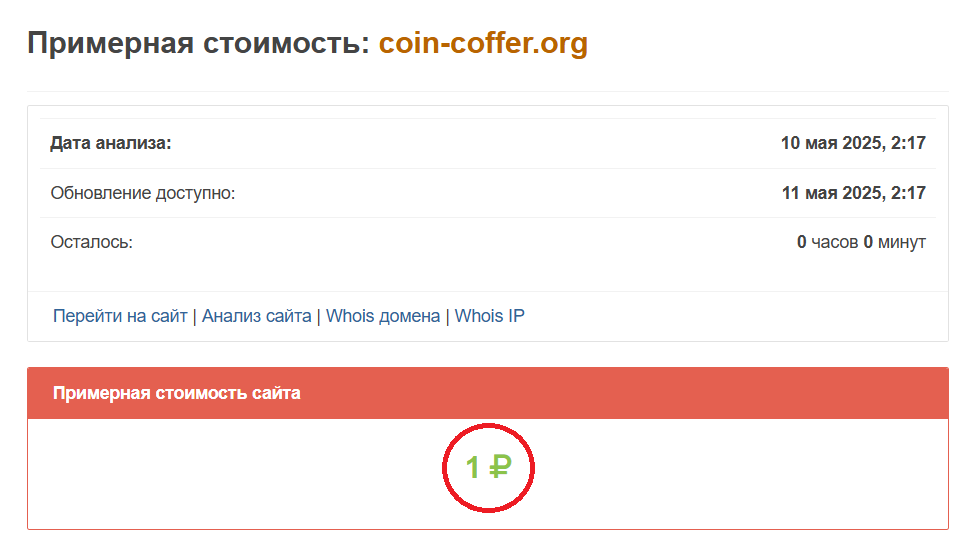Open the Whois IP link
Image resolution: width=957 pixels, height=546 pixels.
[x=490, y=316]
